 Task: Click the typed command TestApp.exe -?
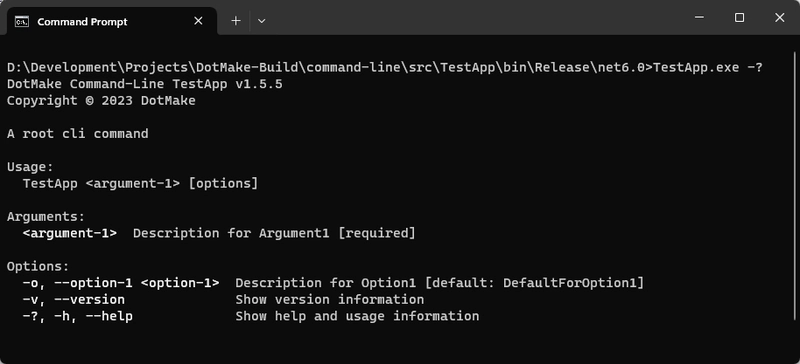click(x=708, y=67)
